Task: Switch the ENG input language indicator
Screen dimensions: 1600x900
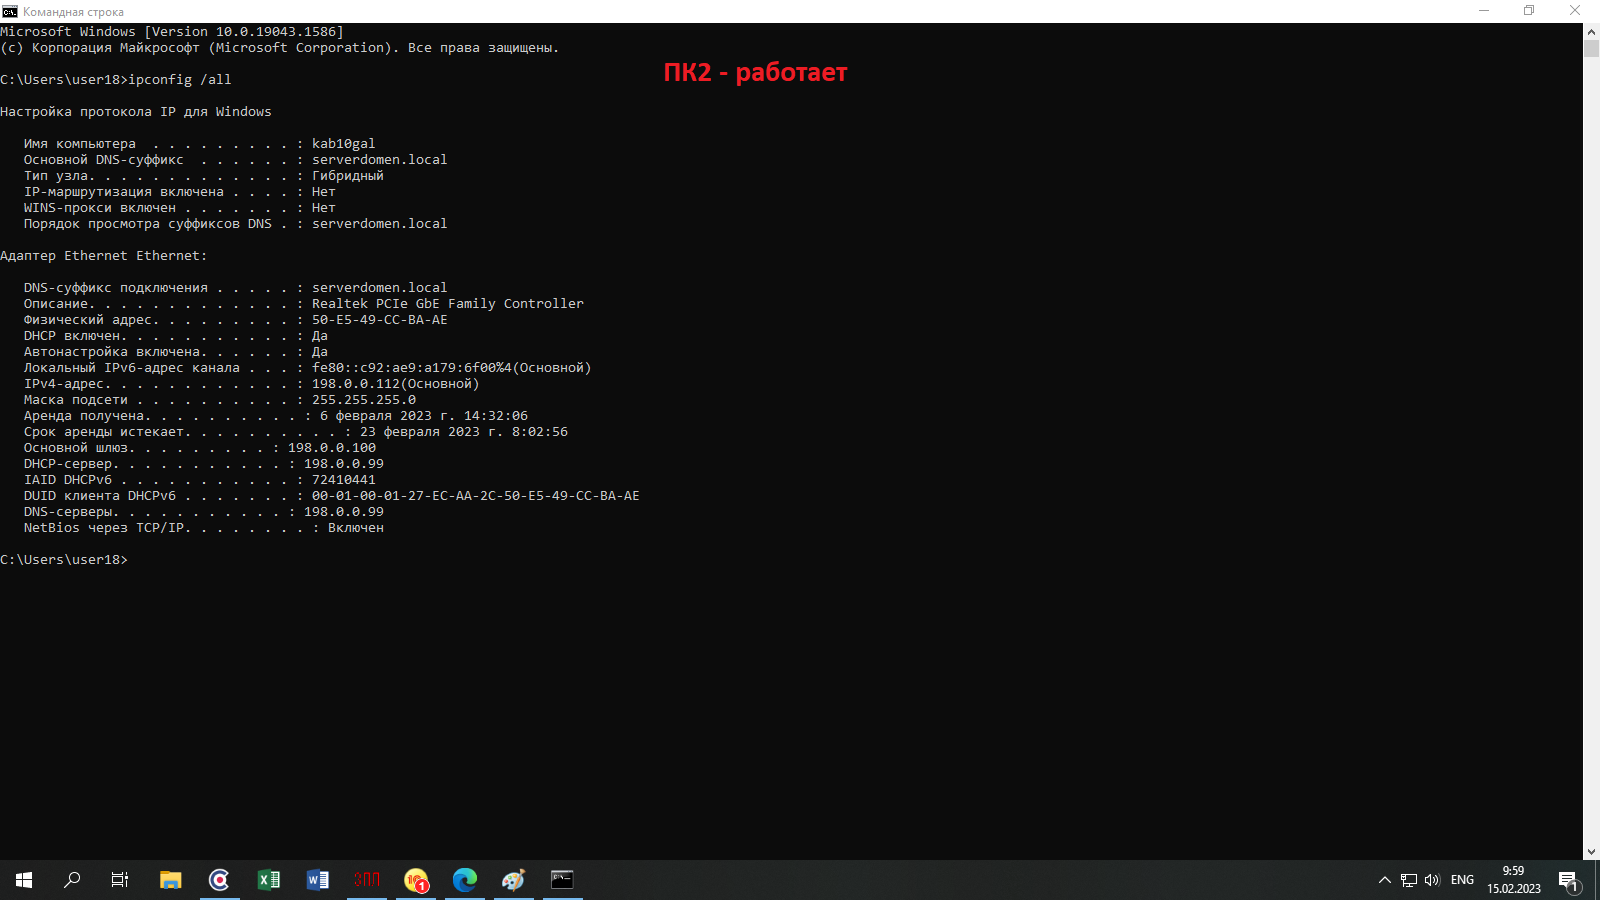Action: click(x=1462, y=880)
